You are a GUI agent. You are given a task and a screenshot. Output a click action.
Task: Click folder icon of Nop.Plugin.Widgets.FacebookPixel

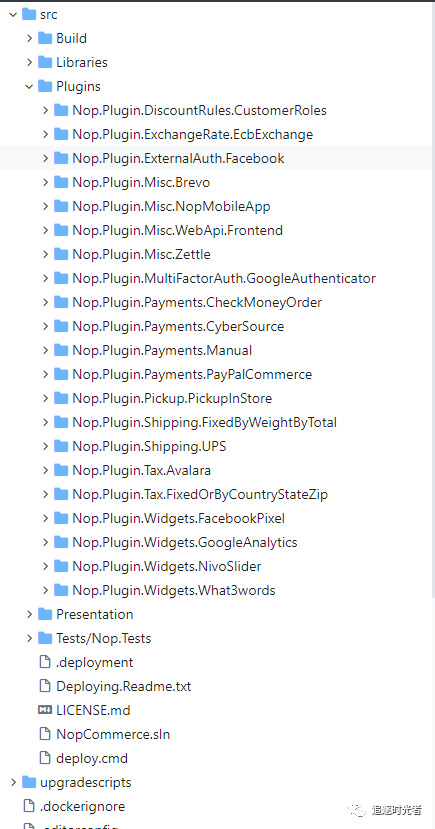point(62,518)
